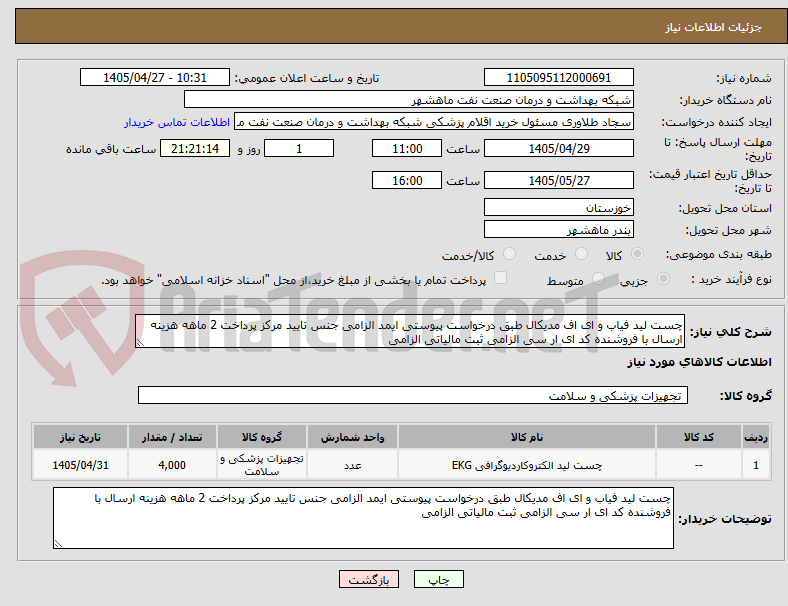
Task: Click the توضیحات خریدار textarea
Action: [363, 518]
